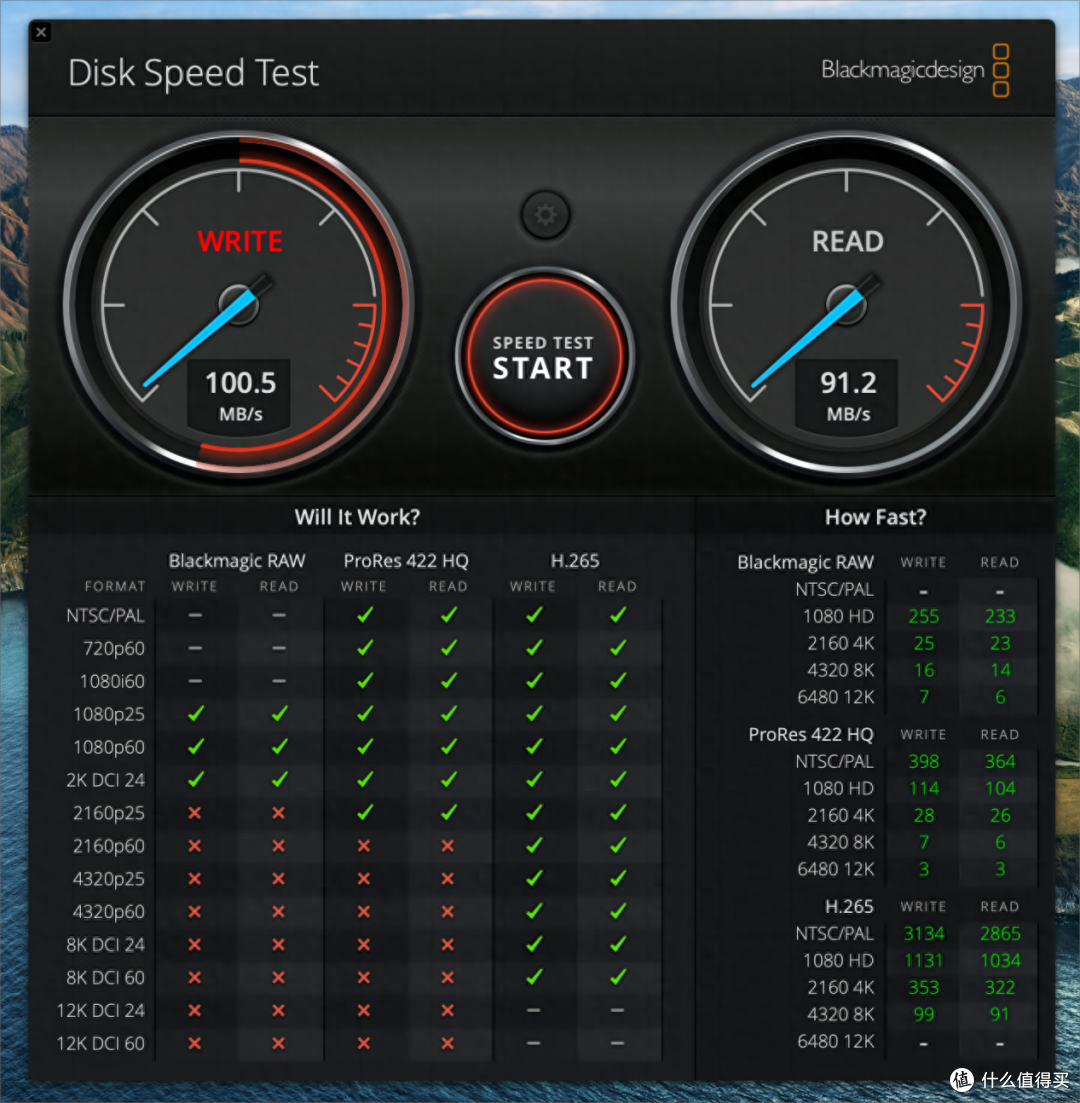1080x1103 pixels.
Task: Click Blackmagic RAW write cross for 12K DCI 24
Action: 195,1010
